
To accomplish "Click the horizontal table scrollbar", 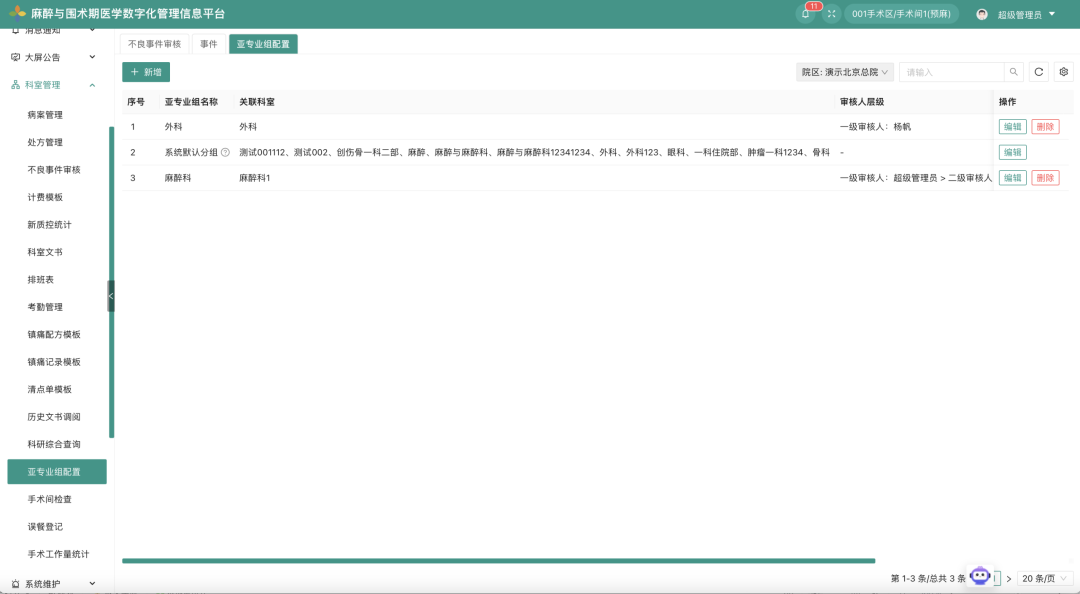I will (499, 561).
